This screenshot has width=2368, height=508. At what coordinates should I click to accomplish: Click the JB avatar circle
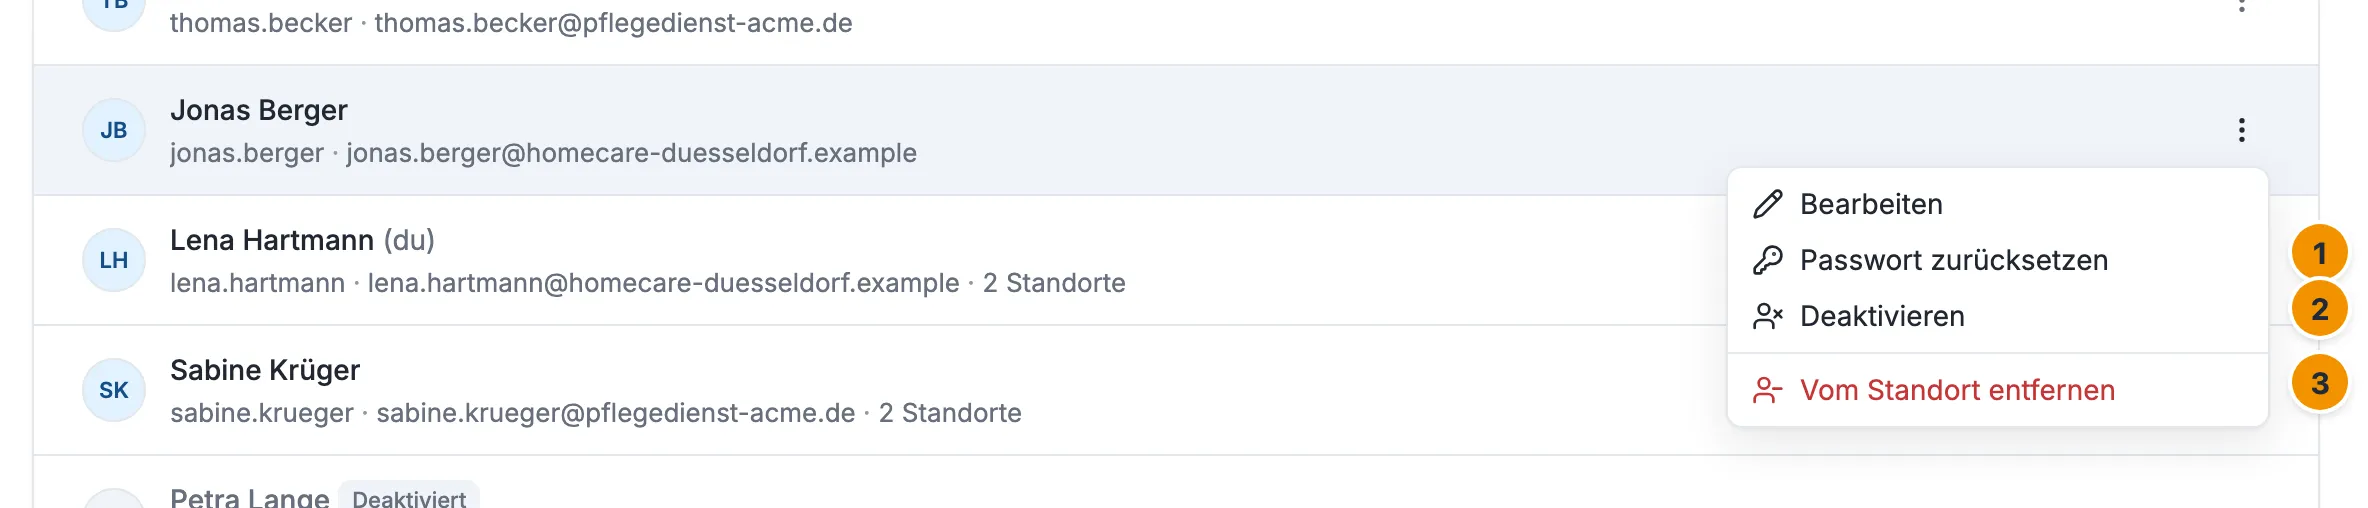coord(114,130)
